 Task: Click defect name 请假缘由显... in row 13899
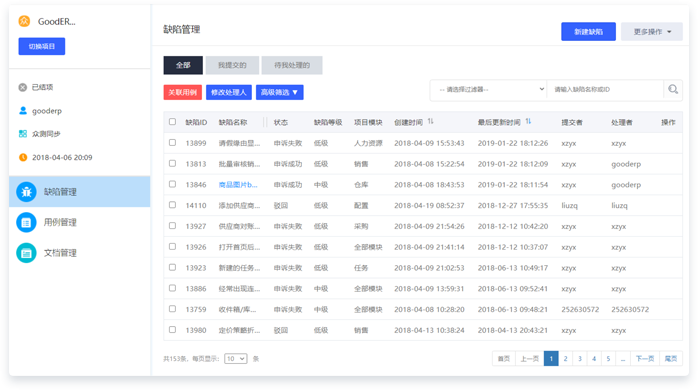[x=239, y=143]
